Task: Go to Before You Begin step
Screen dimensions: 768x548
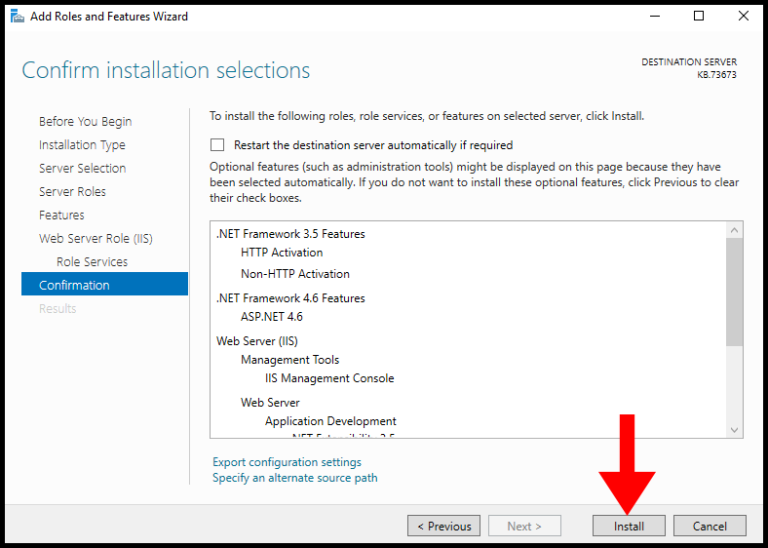Action: click(x=85, y=121)
